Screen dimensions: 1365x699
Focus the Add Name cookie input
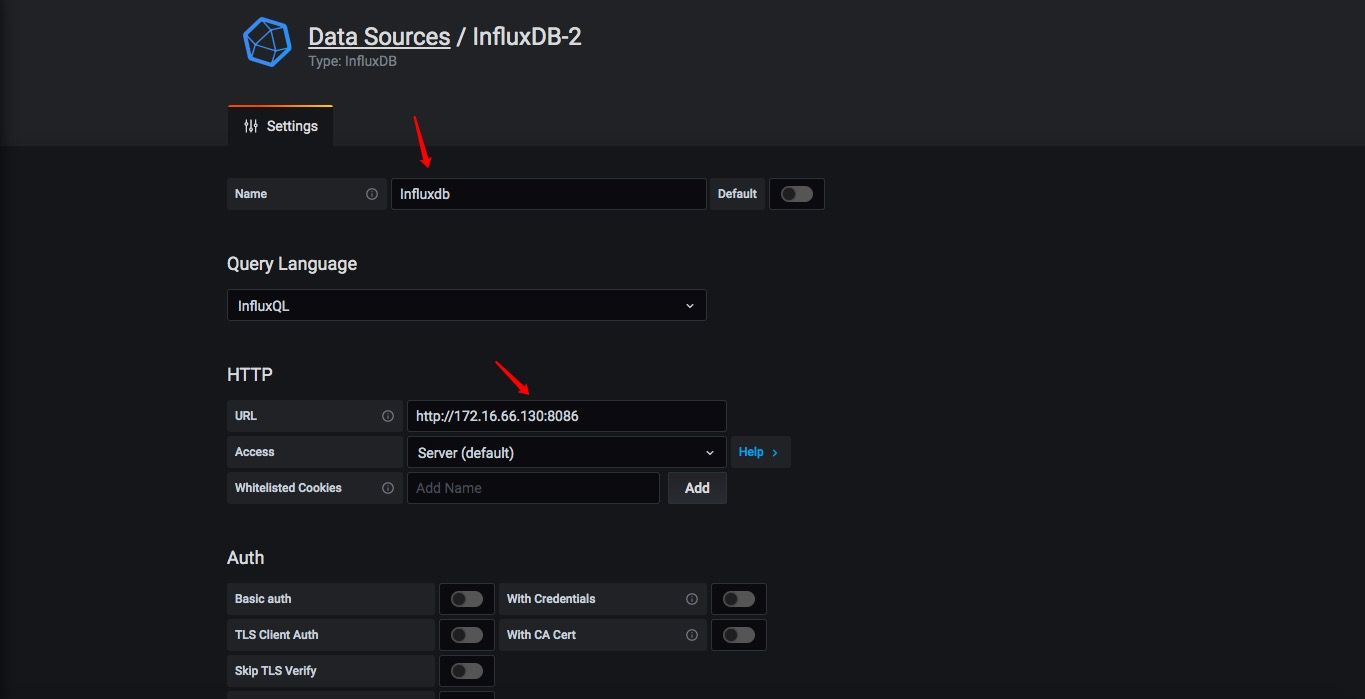[533, 488]
